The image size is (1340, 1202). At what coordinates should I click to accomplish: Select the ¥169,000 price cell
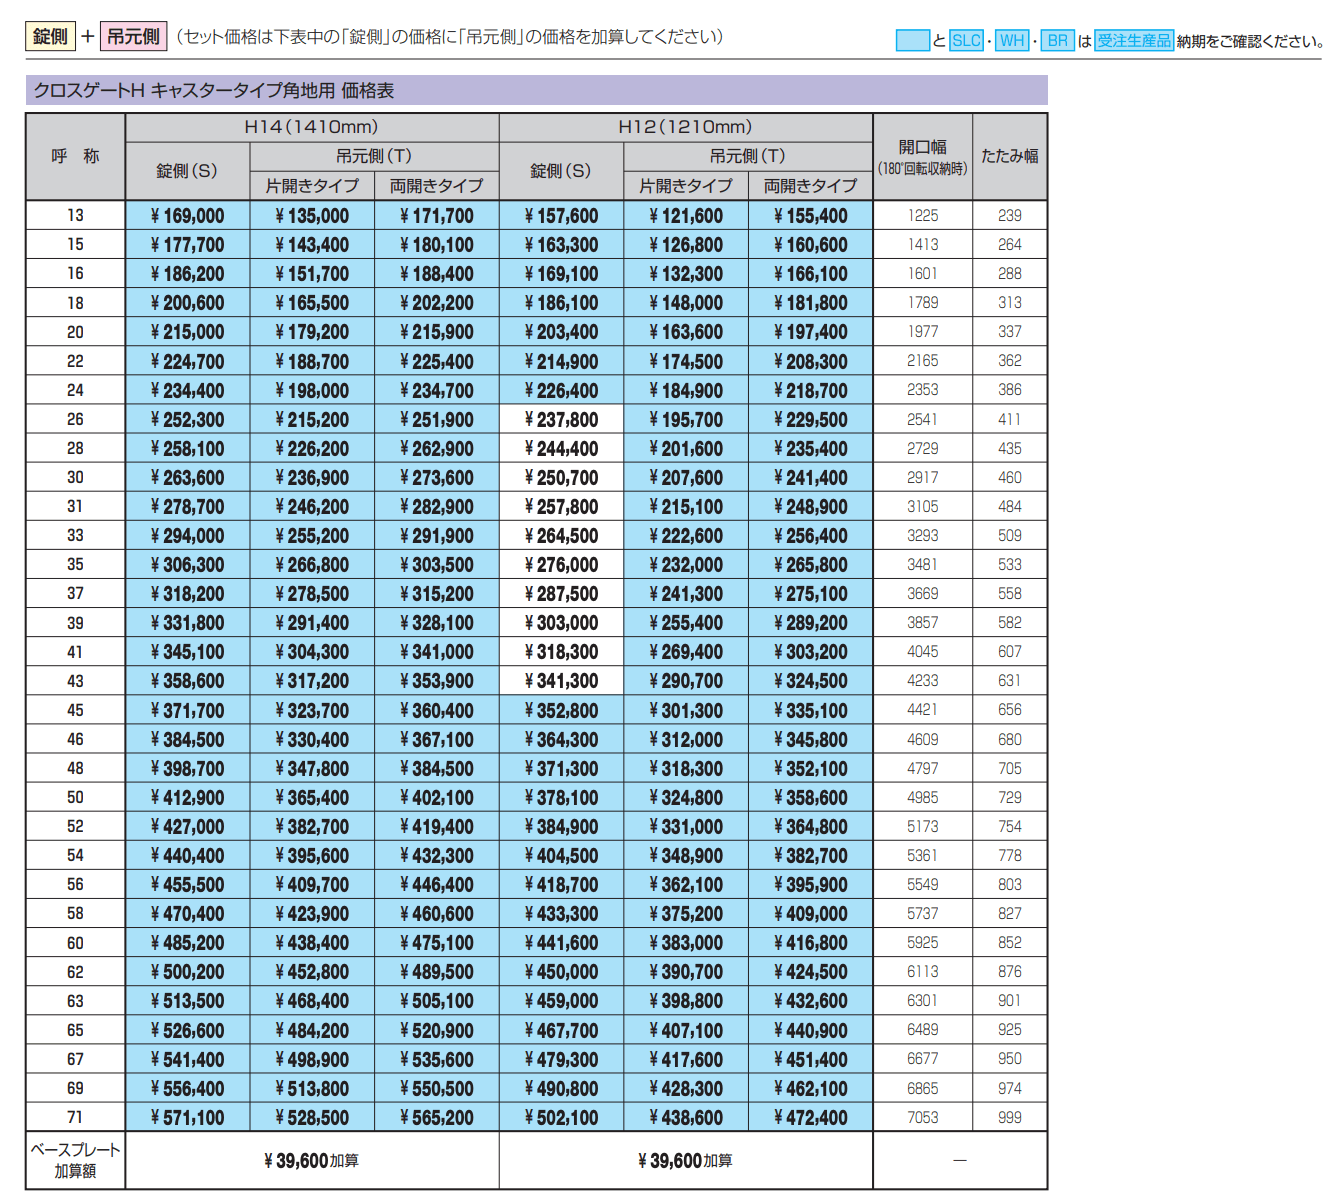coord(187,216)
